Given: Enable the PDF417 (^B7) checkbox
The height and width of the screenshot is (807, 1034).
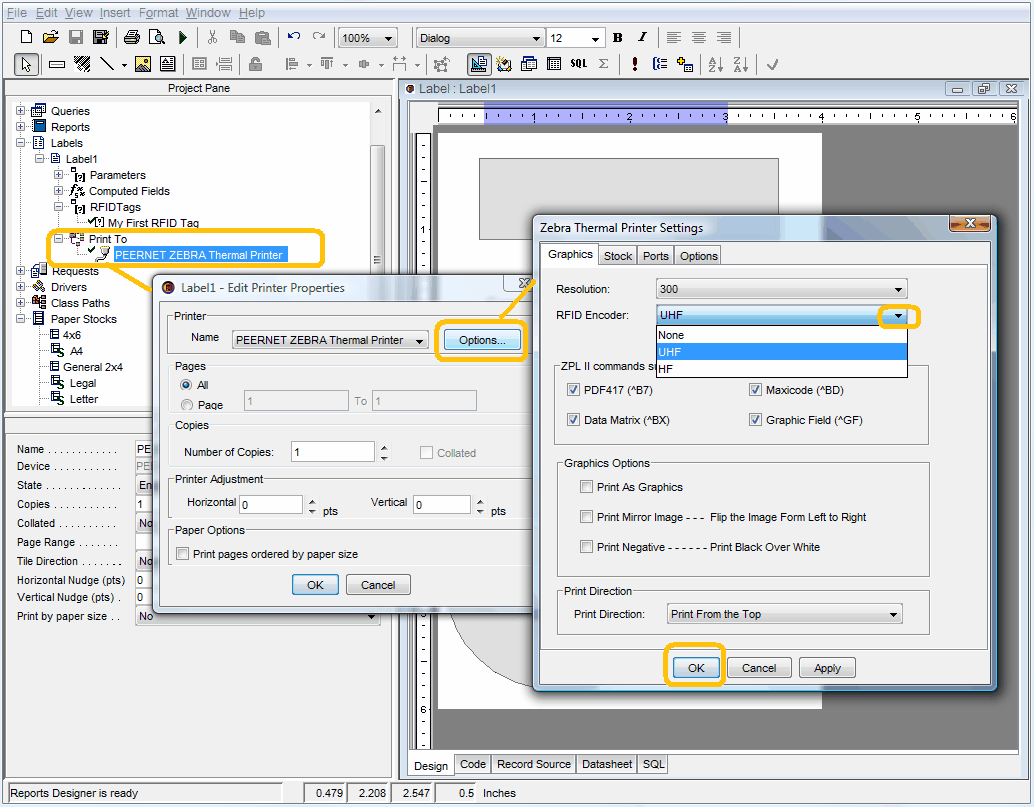Looking at the screenshot, I should (x=573, y=390).
